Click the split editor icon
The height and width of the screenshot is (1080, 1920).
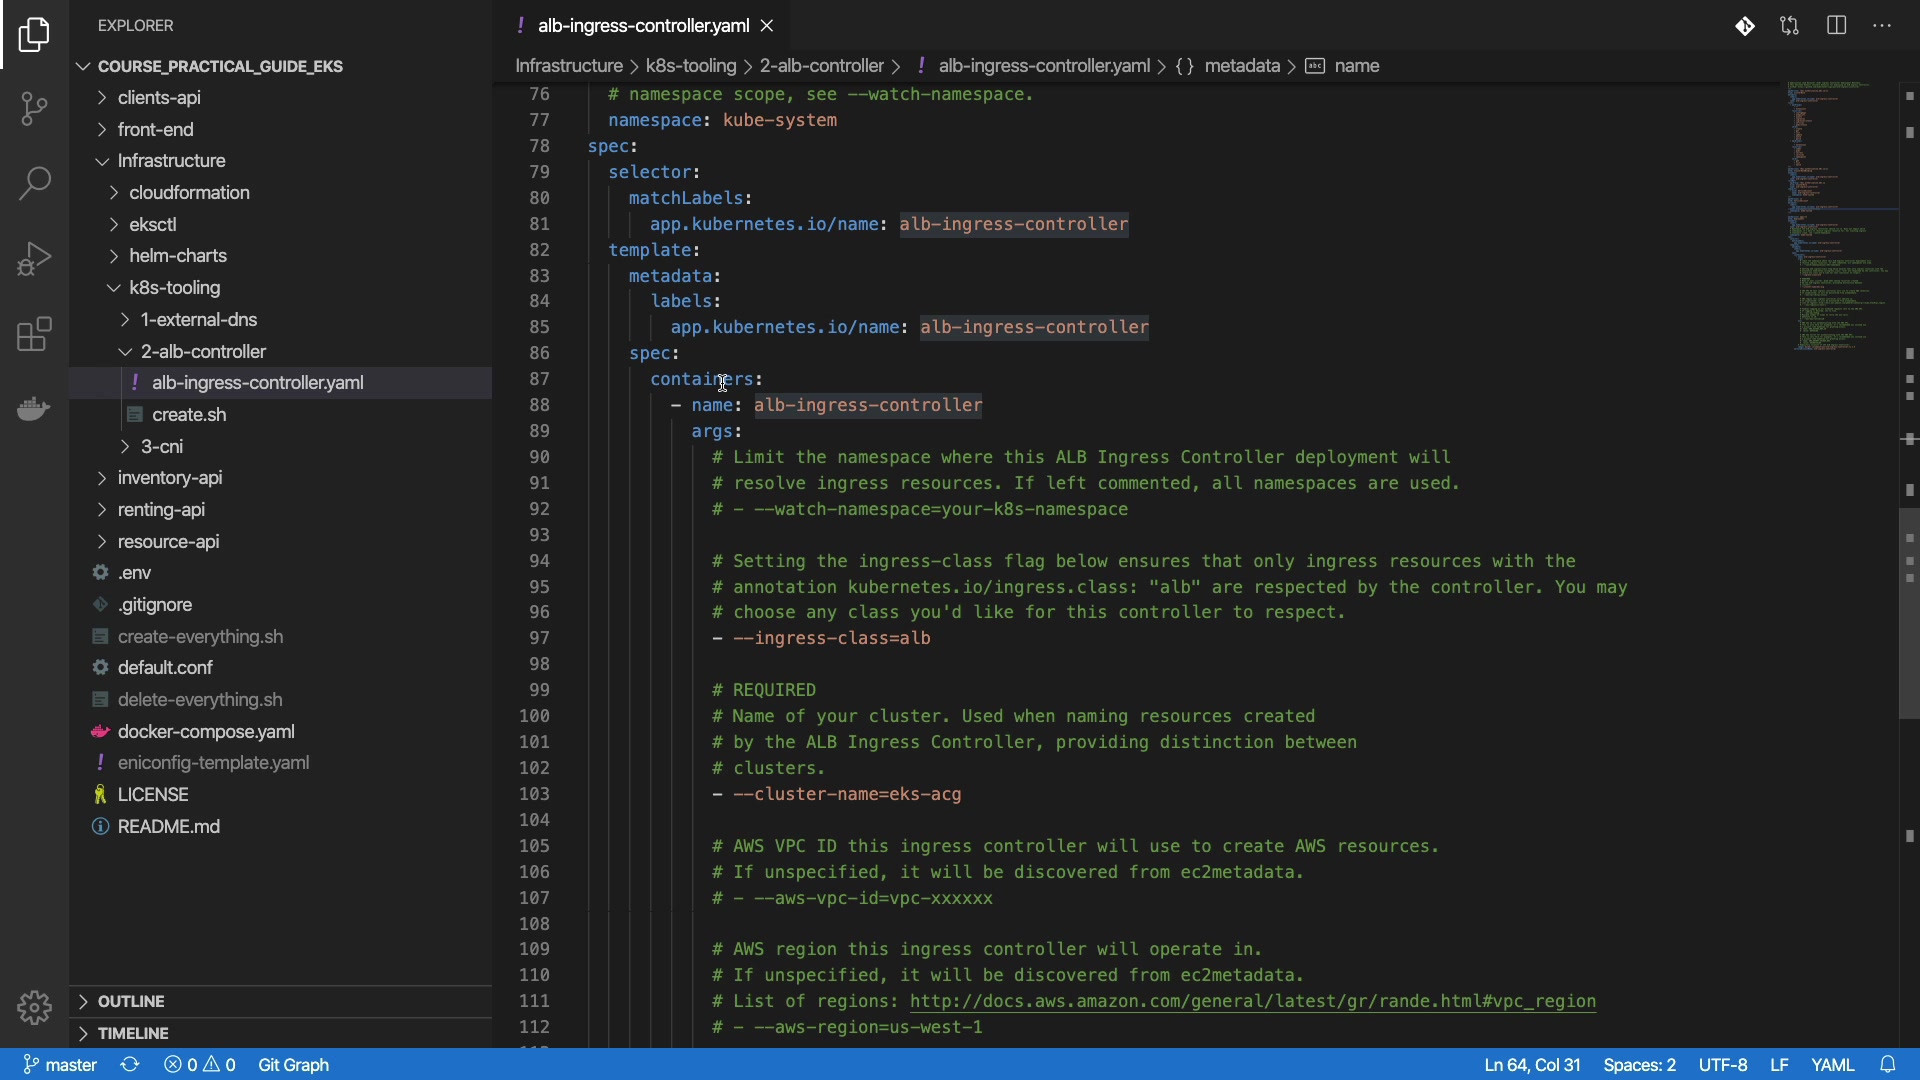[x=1837, y=26]
